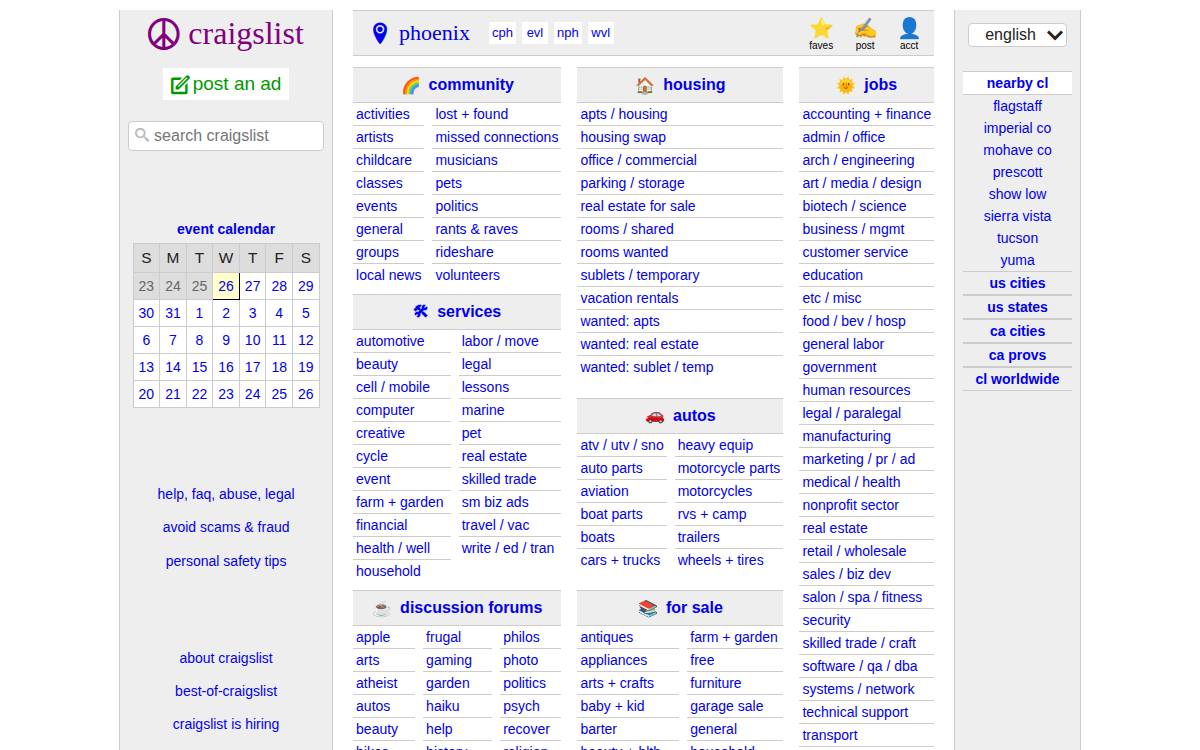Expand the cl worldwide list
The image size is (1200, 750).
tap(1017, 379)
